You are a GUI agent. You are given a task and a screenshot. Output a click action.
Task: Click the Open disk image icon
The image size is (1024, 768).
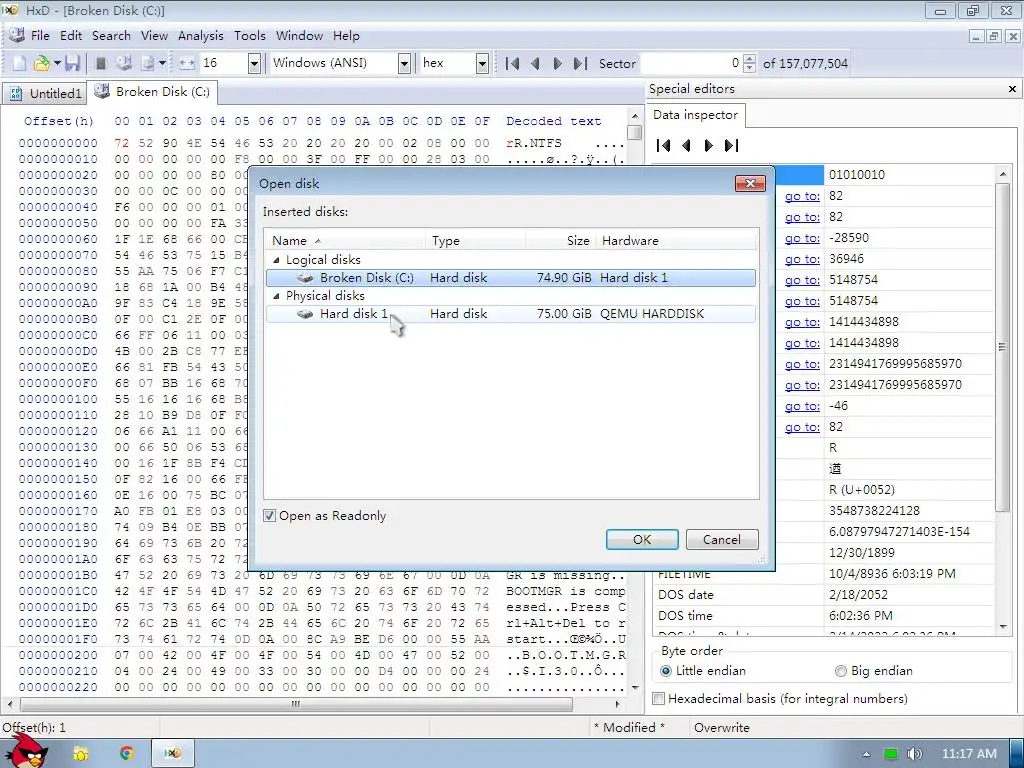pos(148,63)
